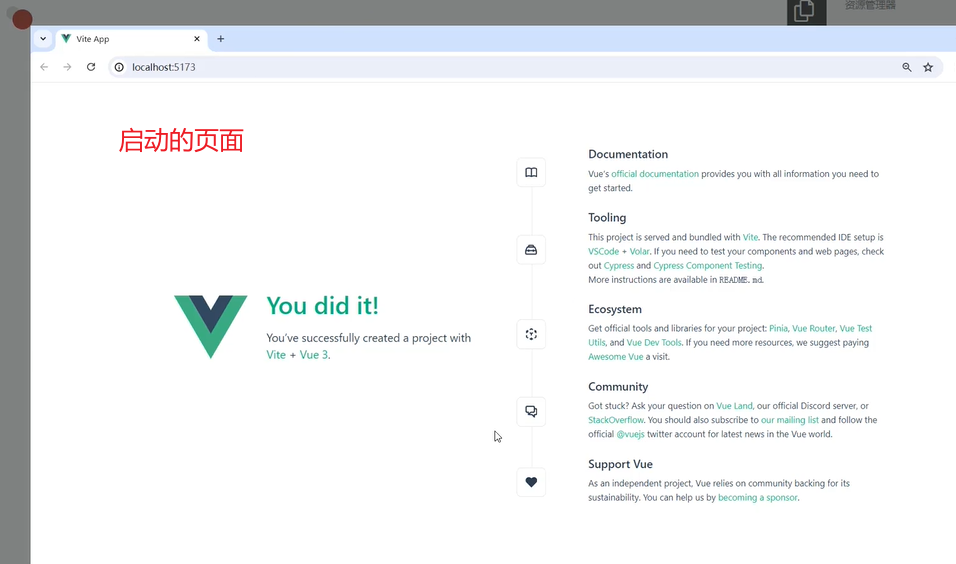Reload the localhost page
Screen dimensions: 956x564
point(91,67)
